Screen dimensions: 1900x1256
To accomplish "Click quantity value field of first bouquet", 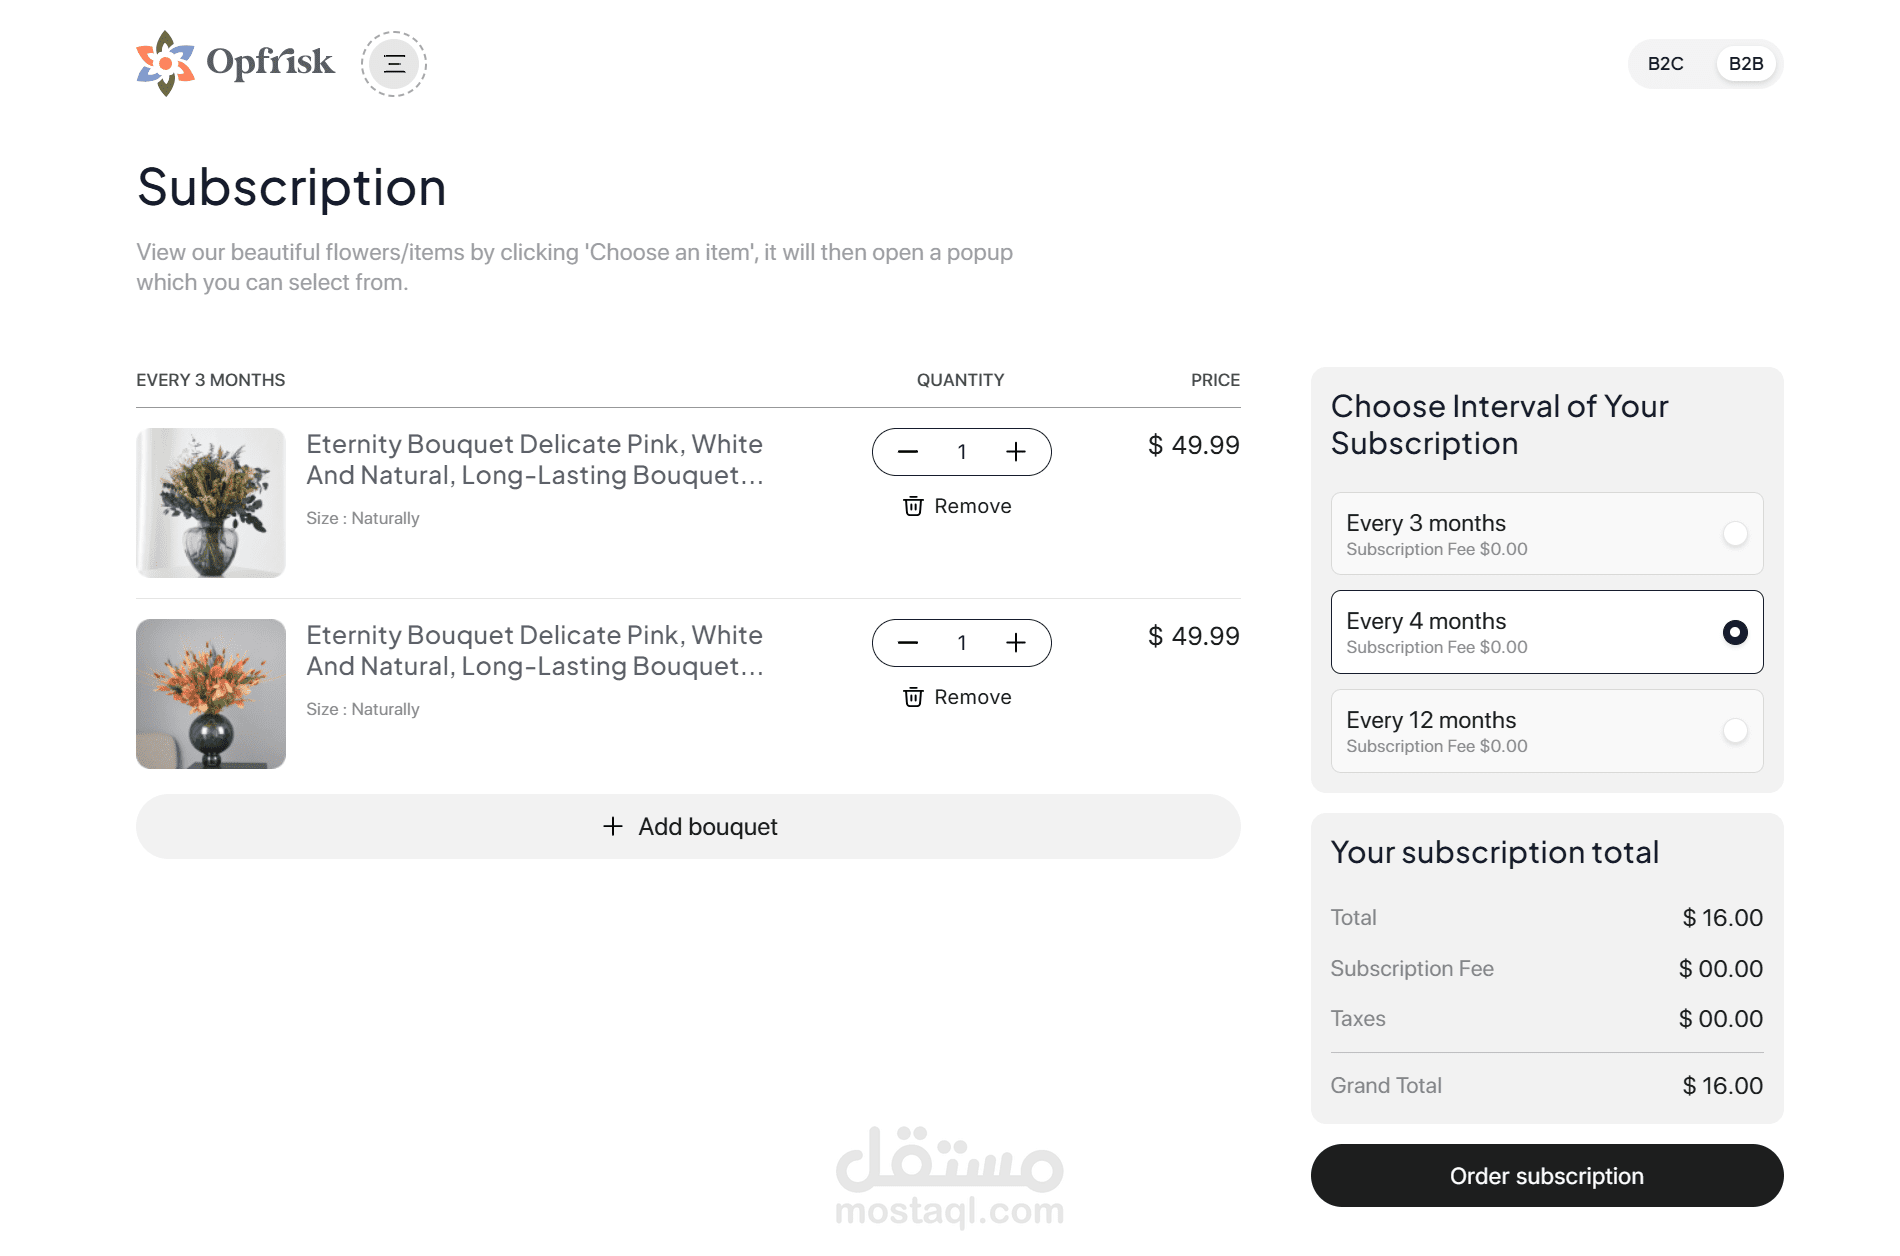I will [962, 452].
